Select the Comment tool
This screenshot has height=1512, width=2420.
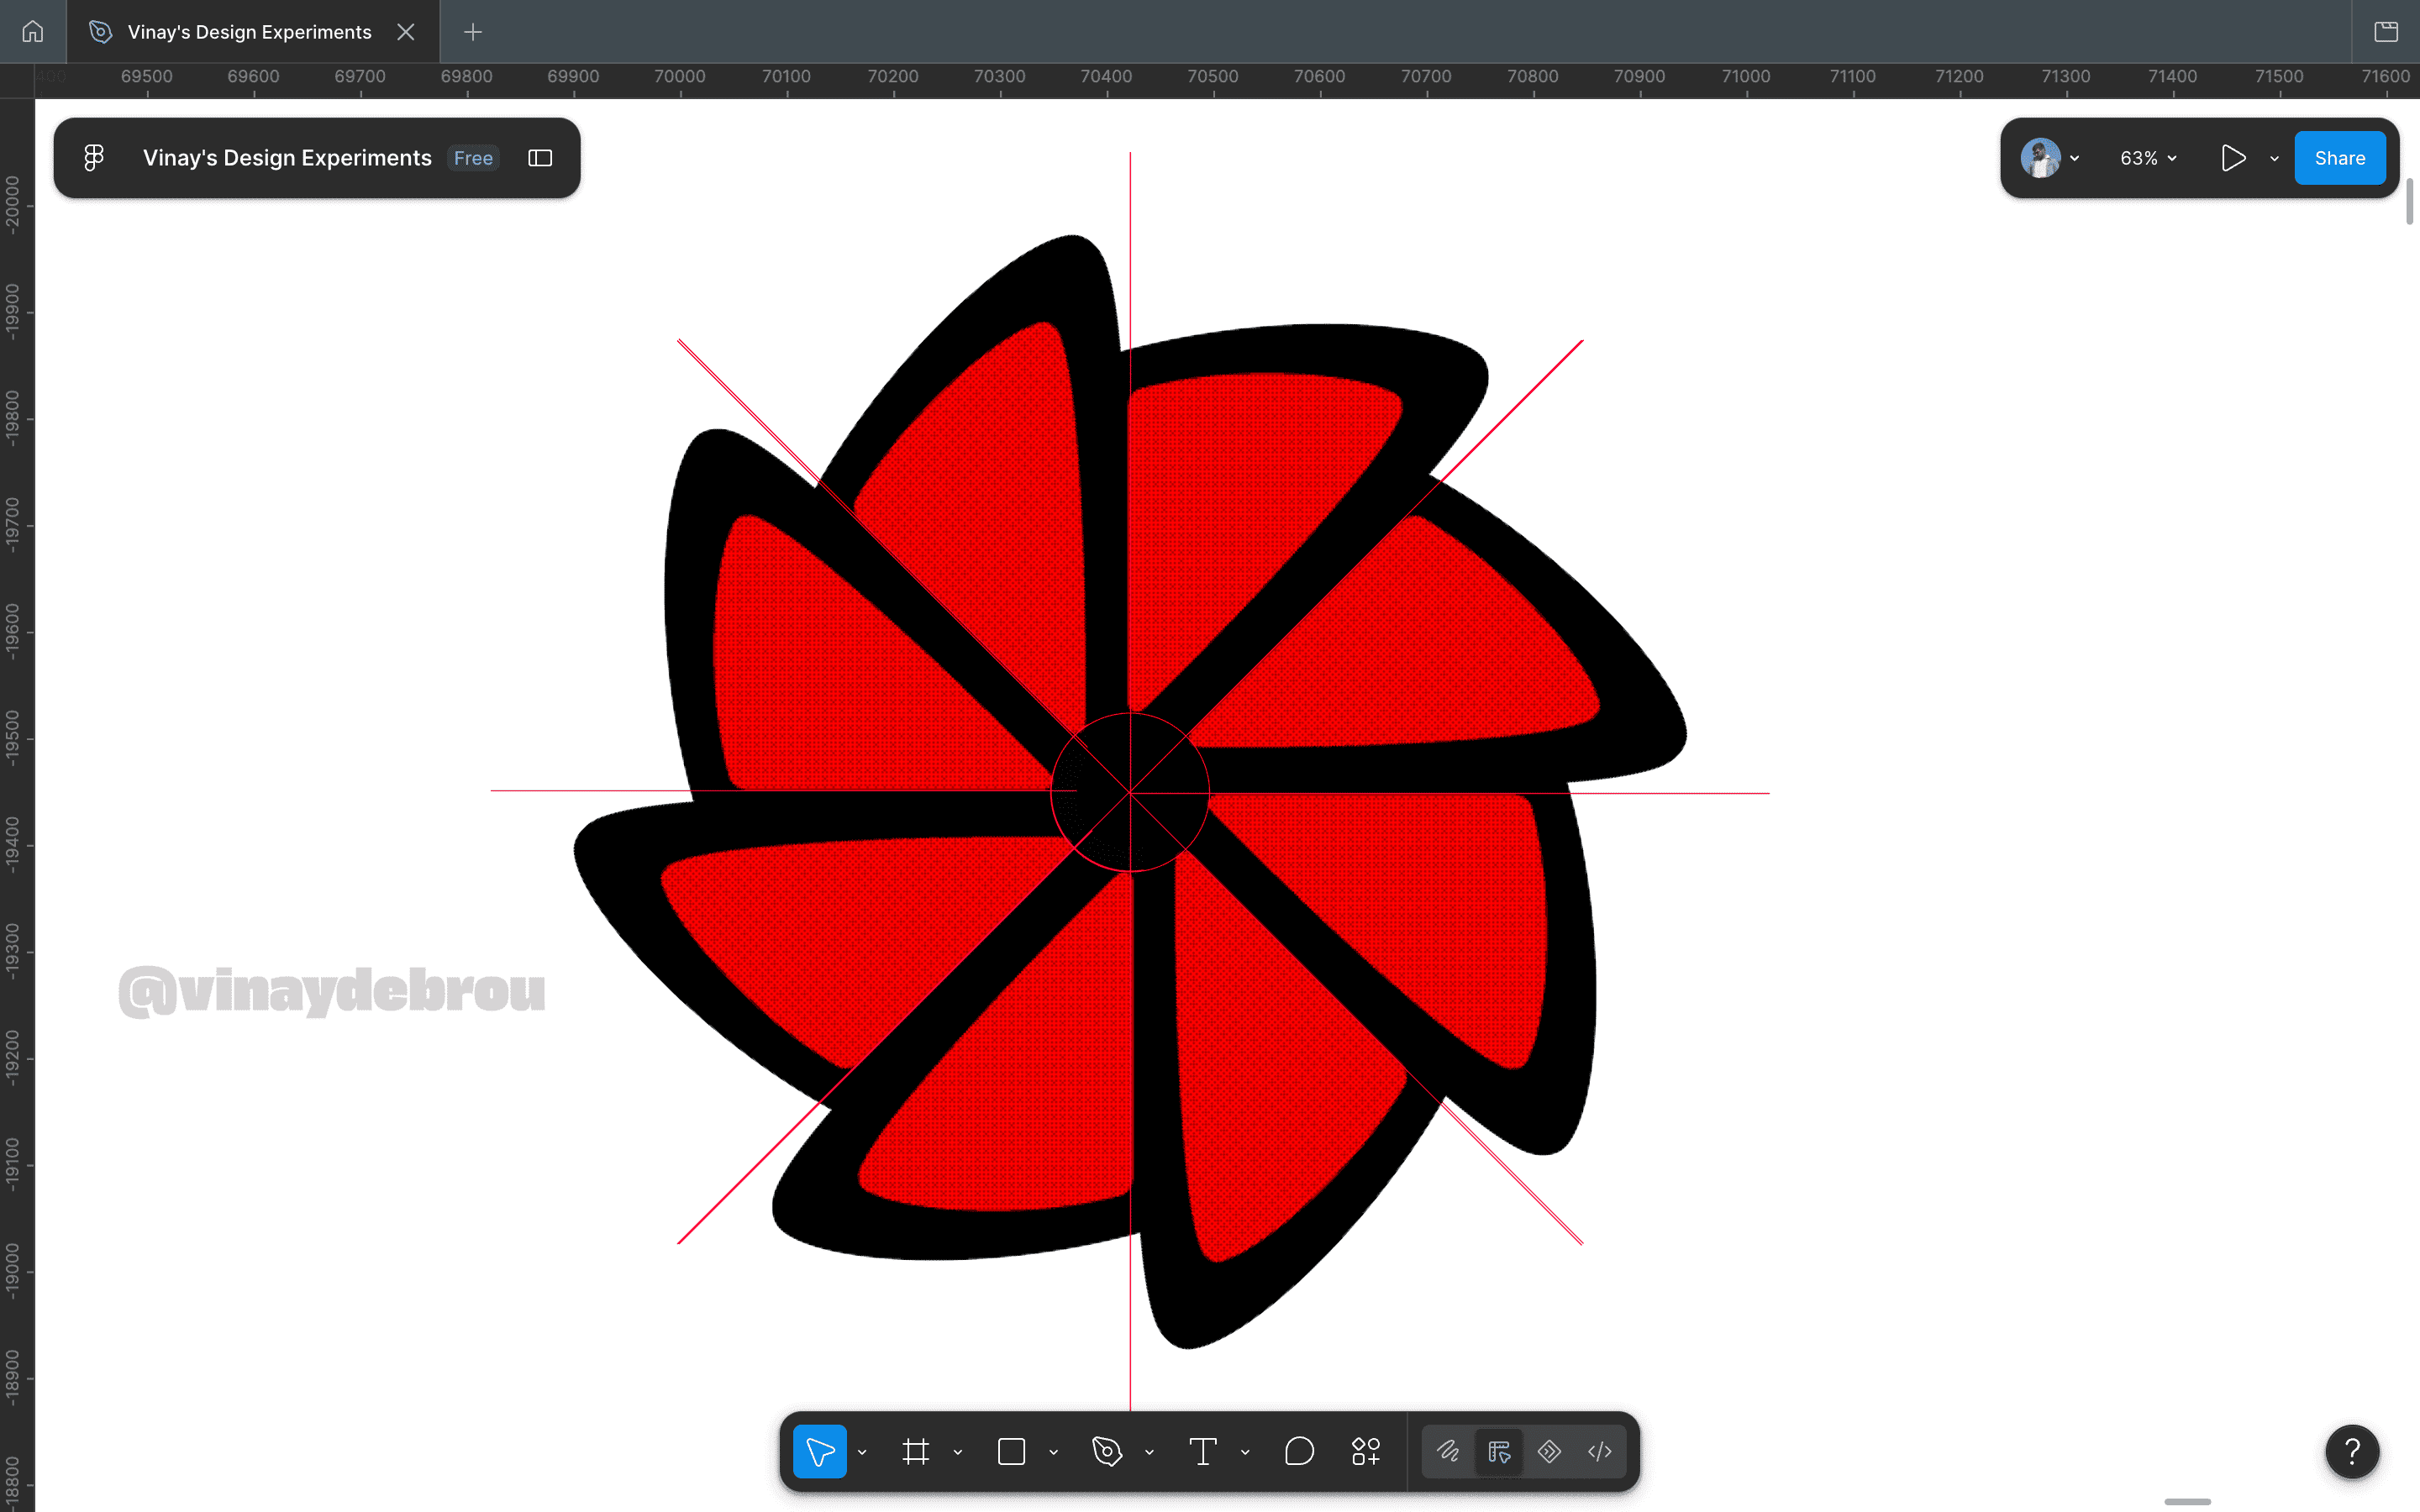(x=1299, y=1451)
